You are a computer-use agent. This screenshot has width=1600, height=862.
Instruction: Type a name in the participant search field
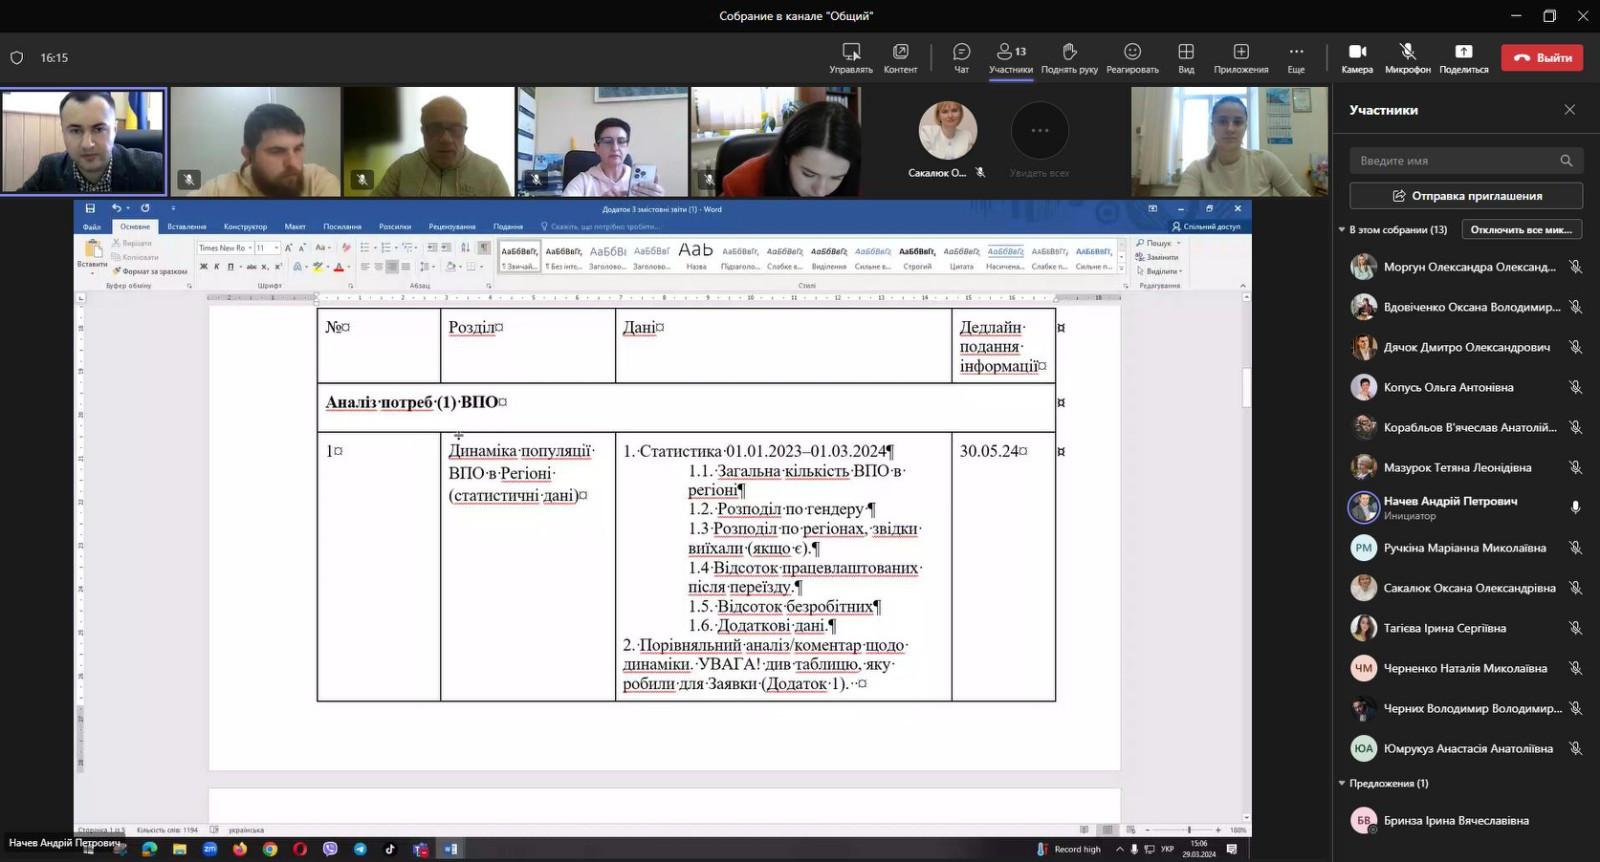[x=1466, y=161]
